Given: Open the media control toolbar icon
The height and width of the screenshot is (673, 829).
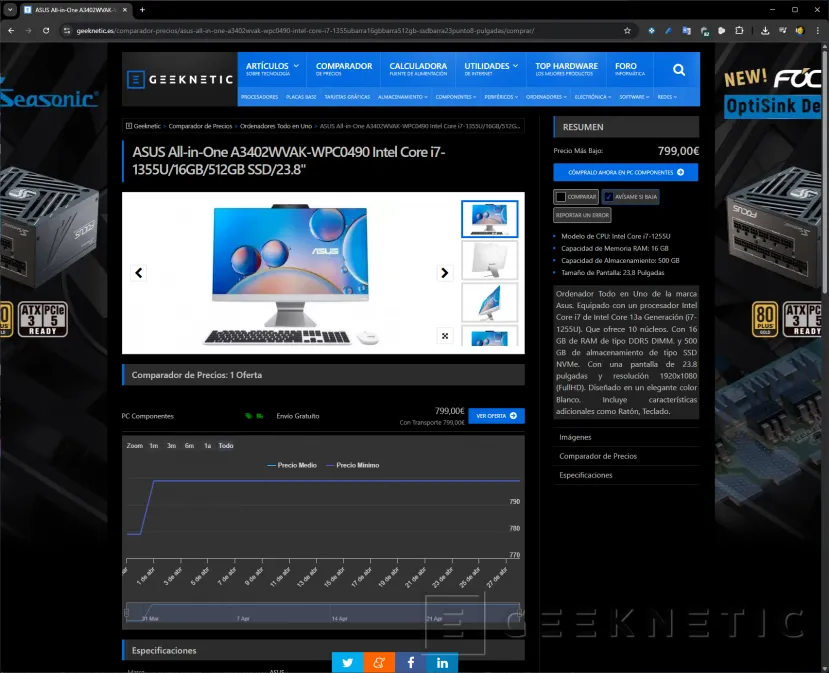Looking at the screenshot, I should pos(782,31).
